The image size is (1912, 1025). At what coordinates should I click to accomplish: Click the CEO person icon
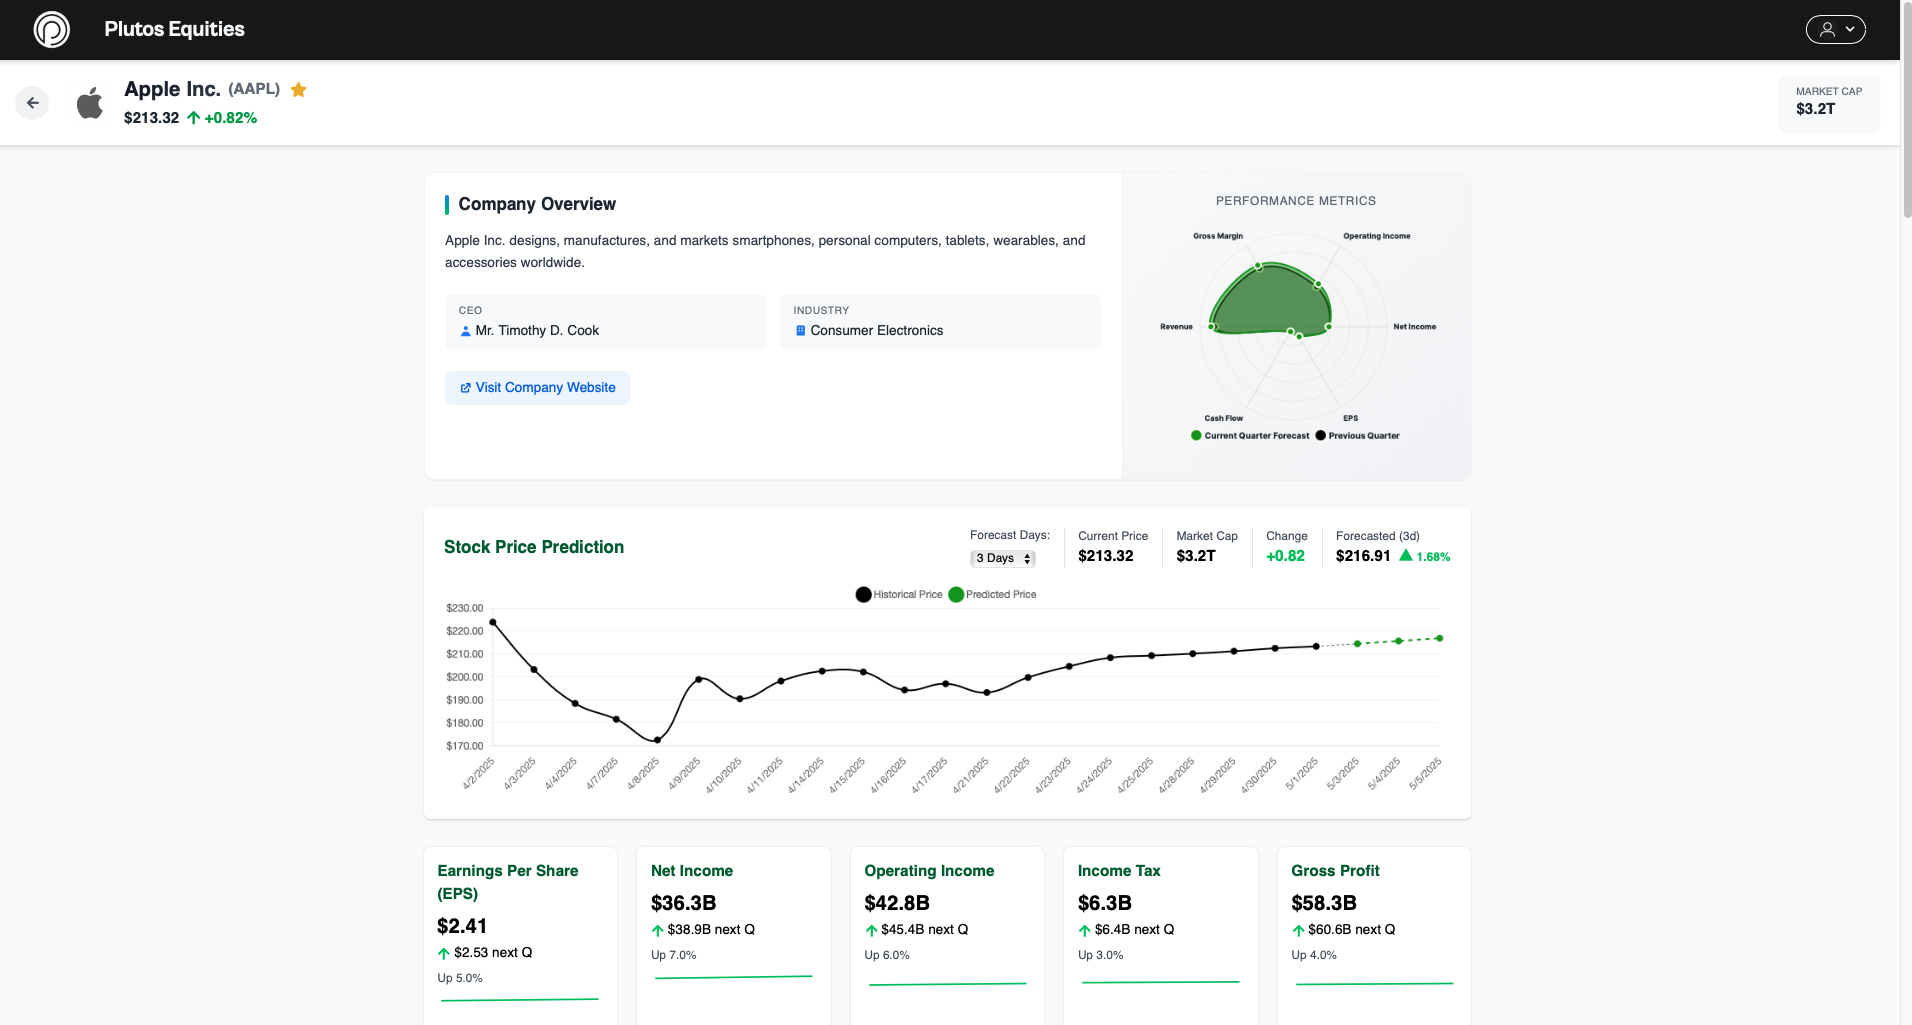465,331
